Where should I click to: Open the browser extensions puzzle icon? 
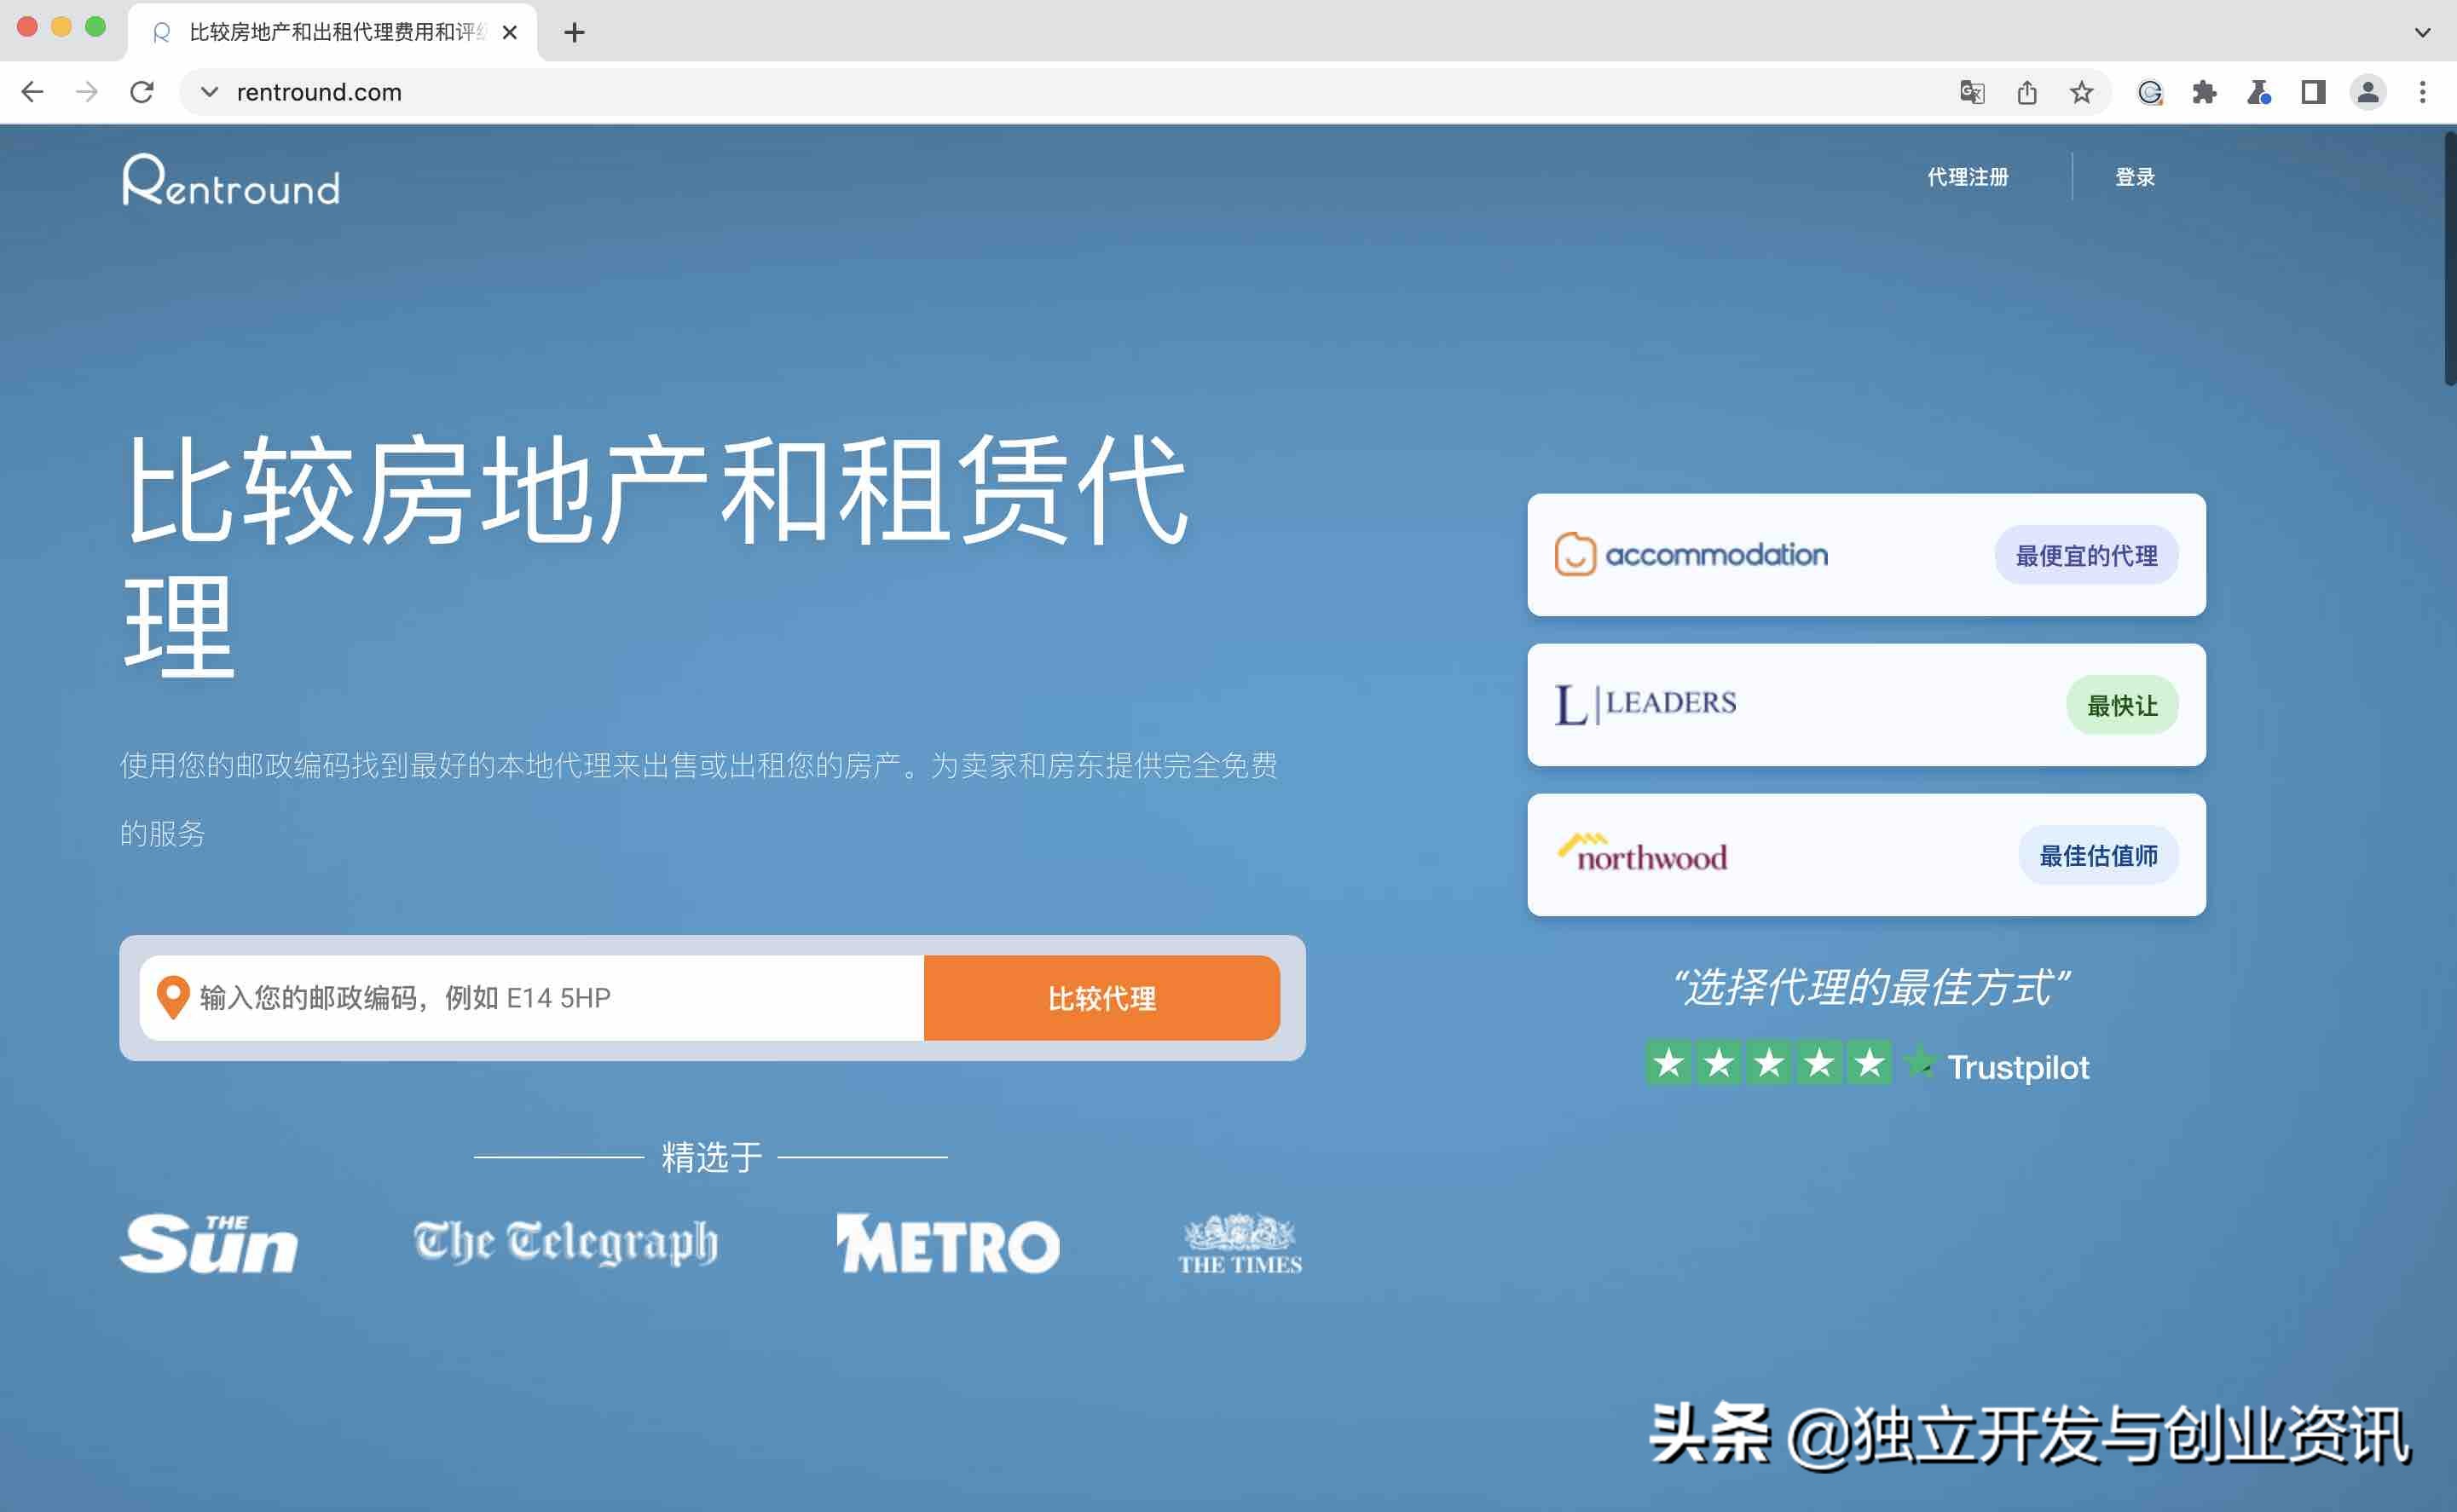coord(2205,91)
